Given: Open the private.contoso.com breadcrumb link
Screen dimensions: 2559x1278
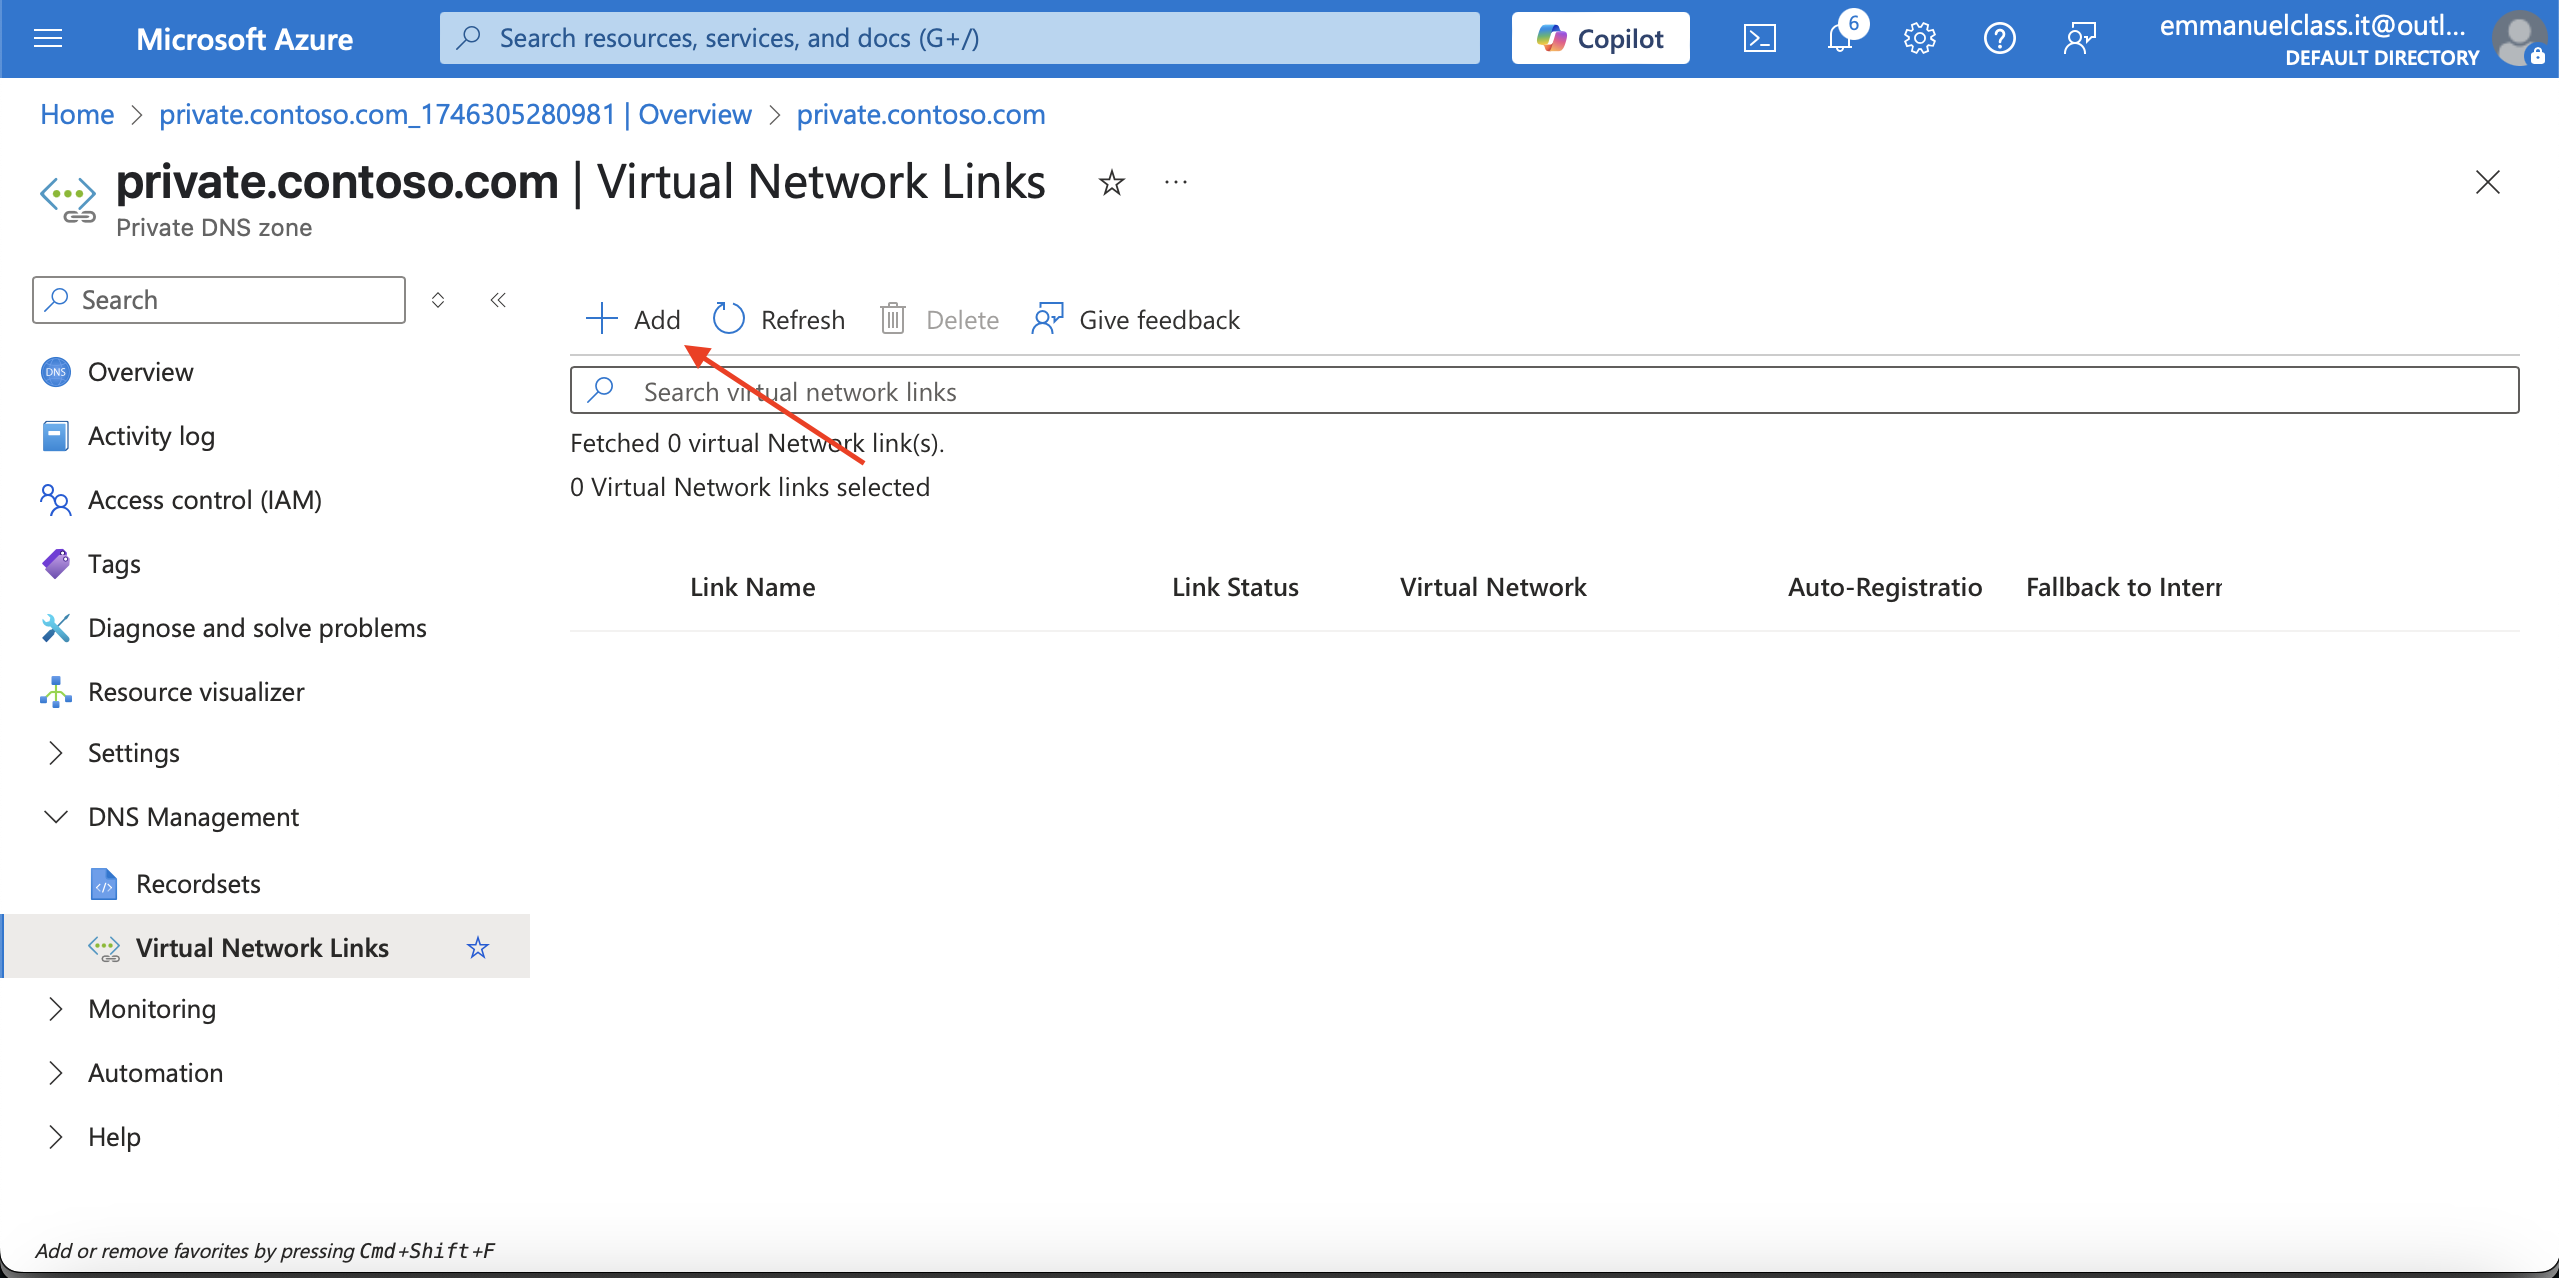Looking at the screenshot, I should point(921,115).
